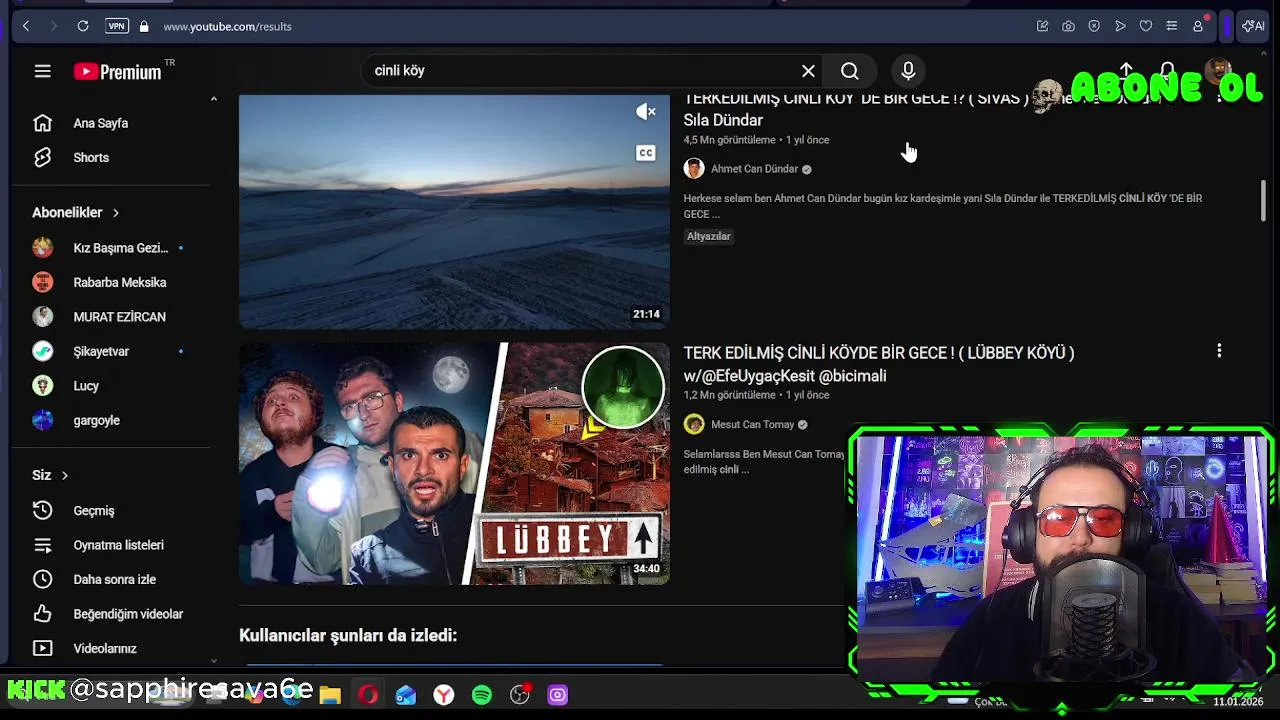Reload the page with the refresh icon
This screenshot has height=720, width=1280.
click(83, 26)
